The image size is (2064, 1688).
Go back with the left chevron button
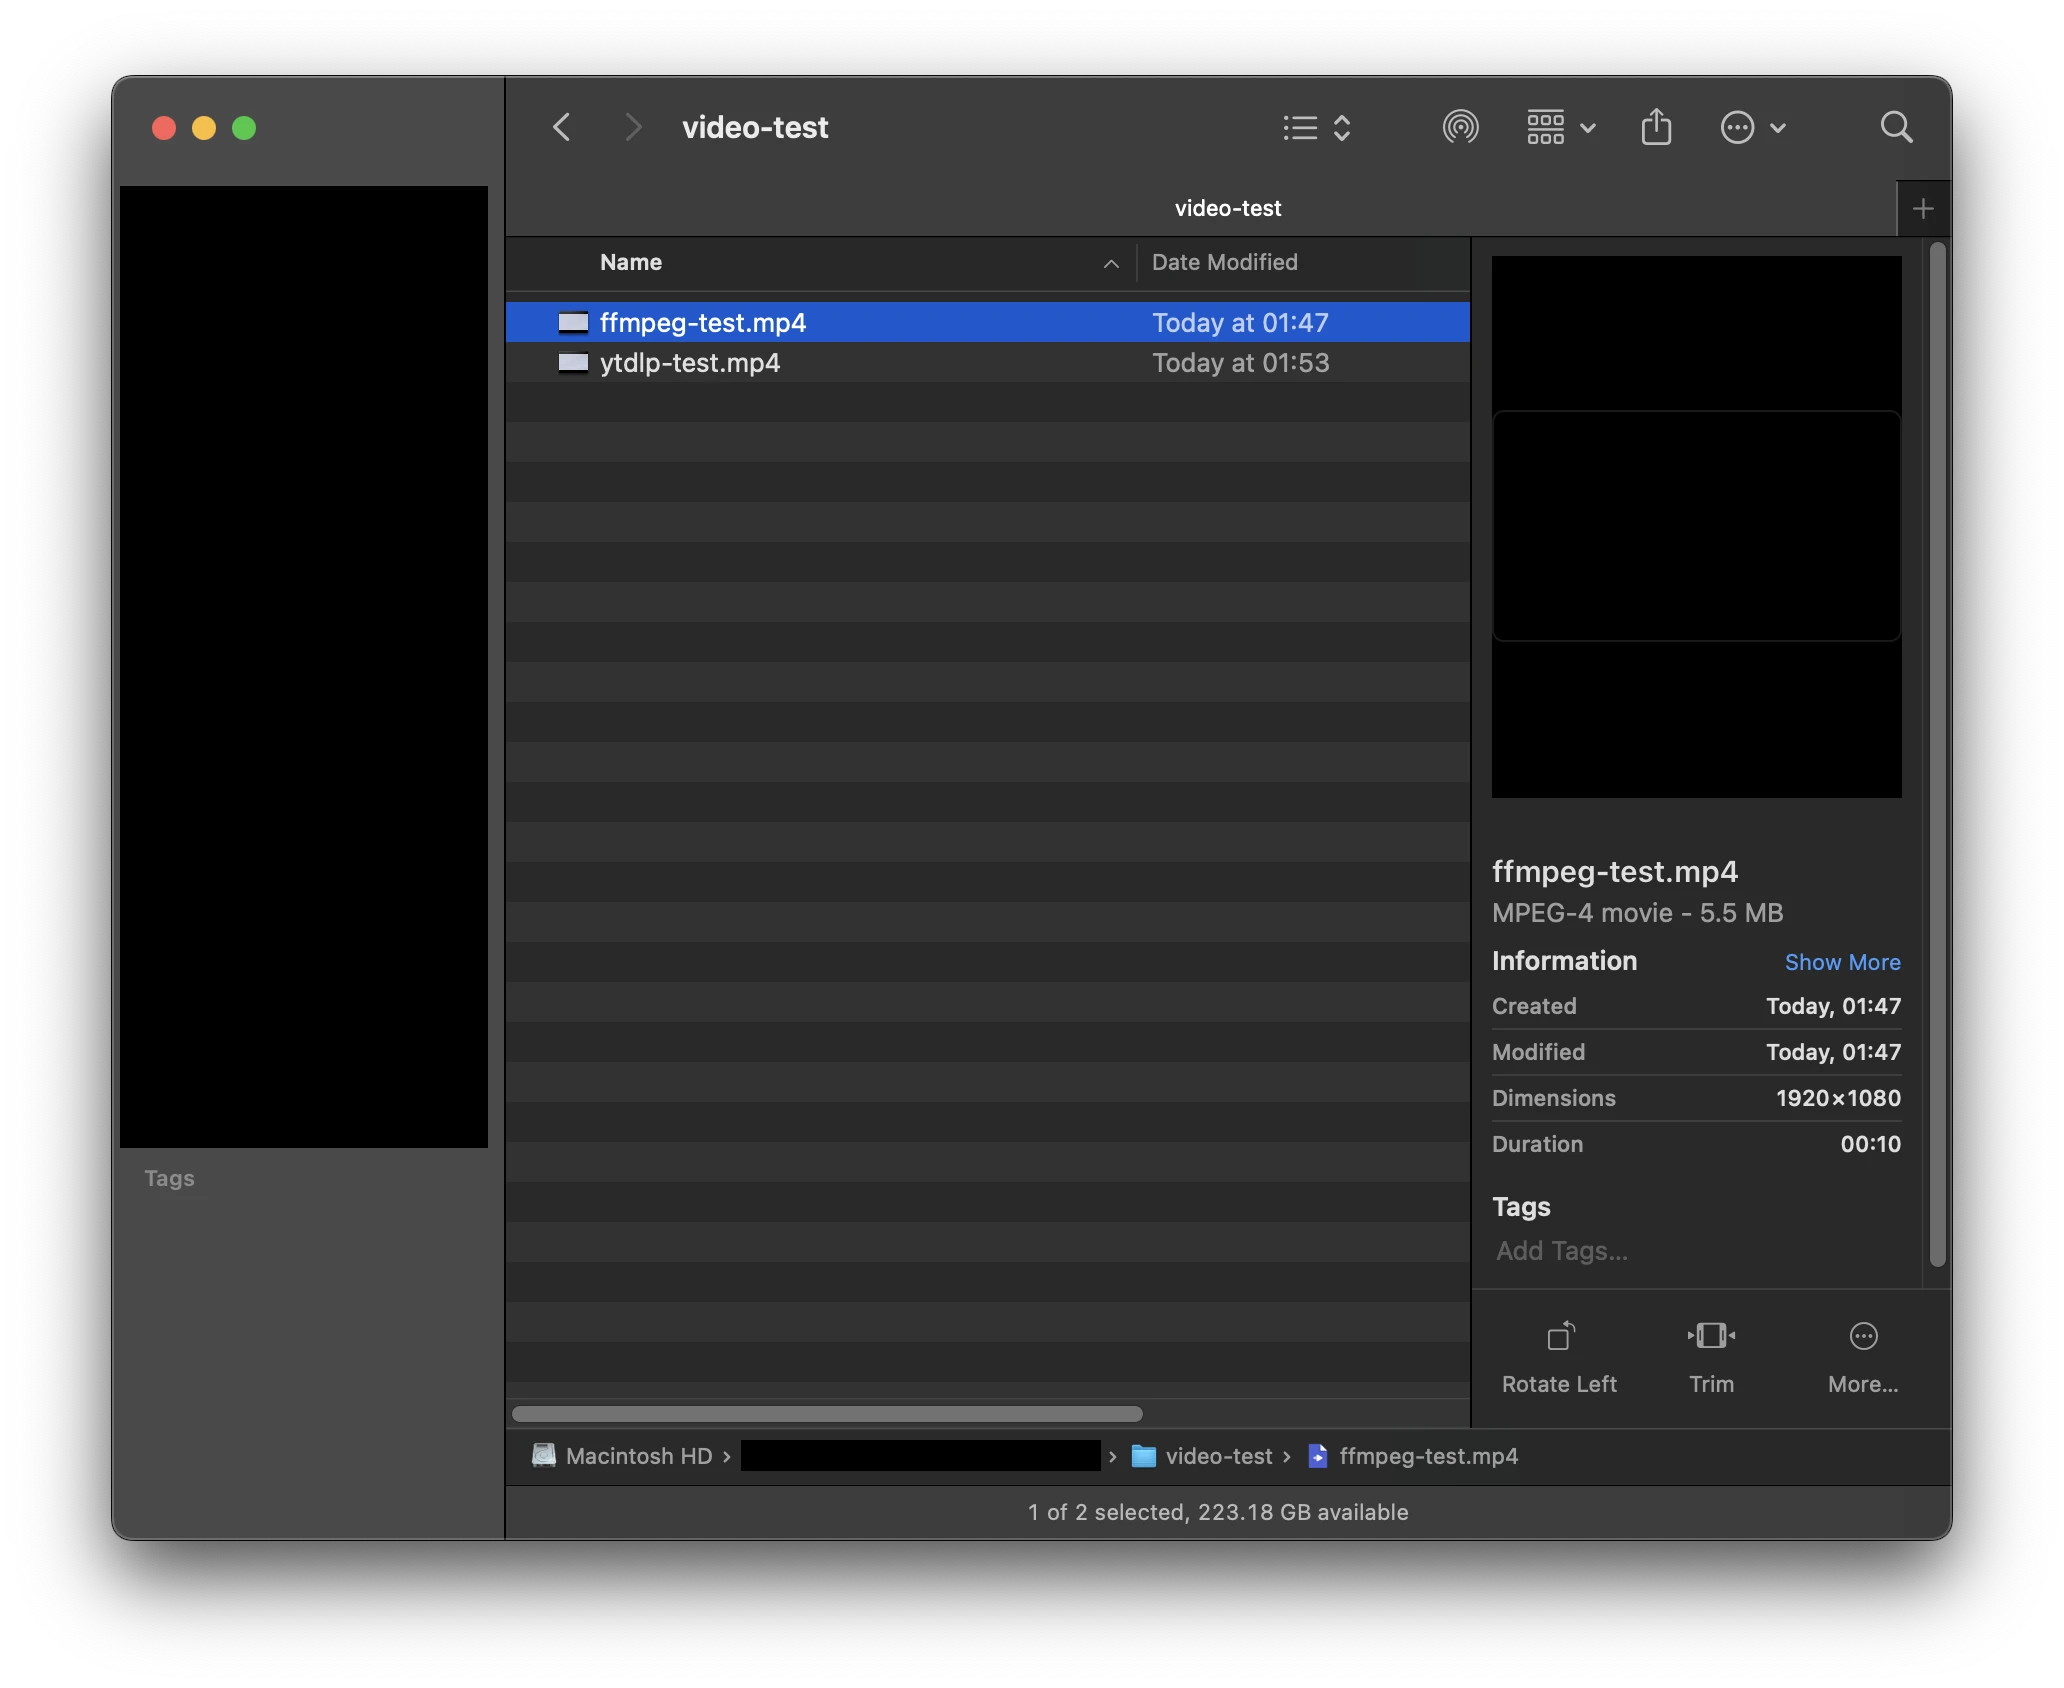point(562,127)
